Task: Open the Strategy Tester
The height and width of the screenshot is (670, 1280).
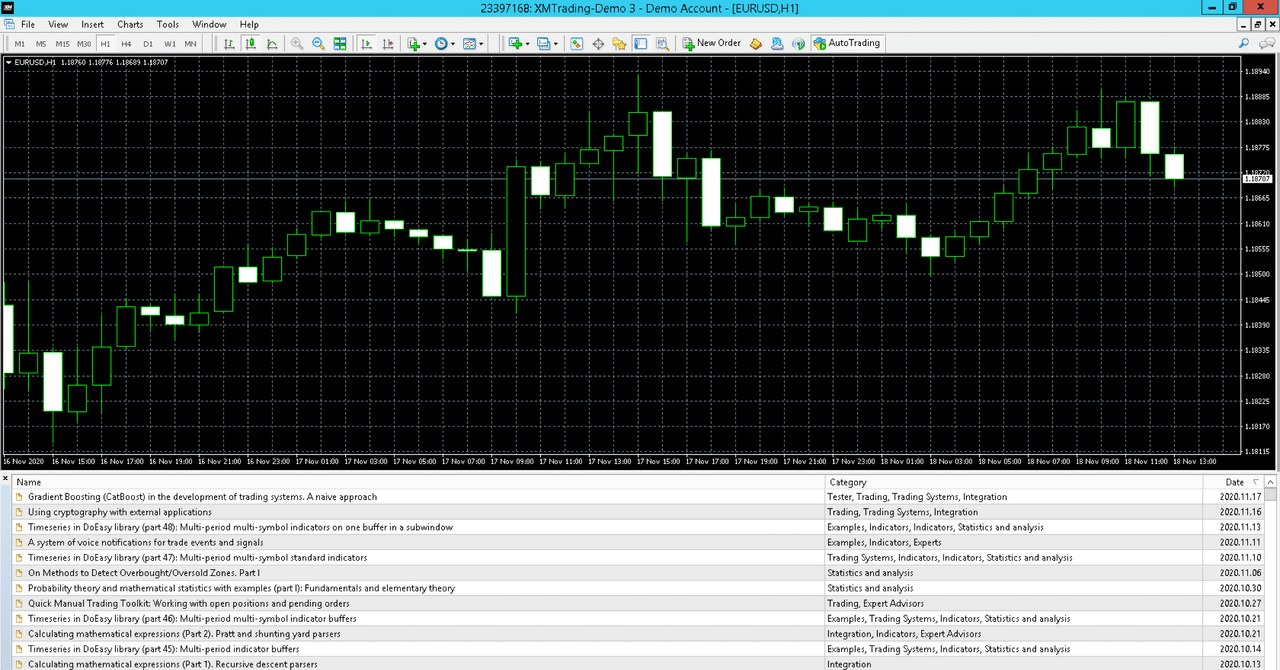Action: pos(662,43)
